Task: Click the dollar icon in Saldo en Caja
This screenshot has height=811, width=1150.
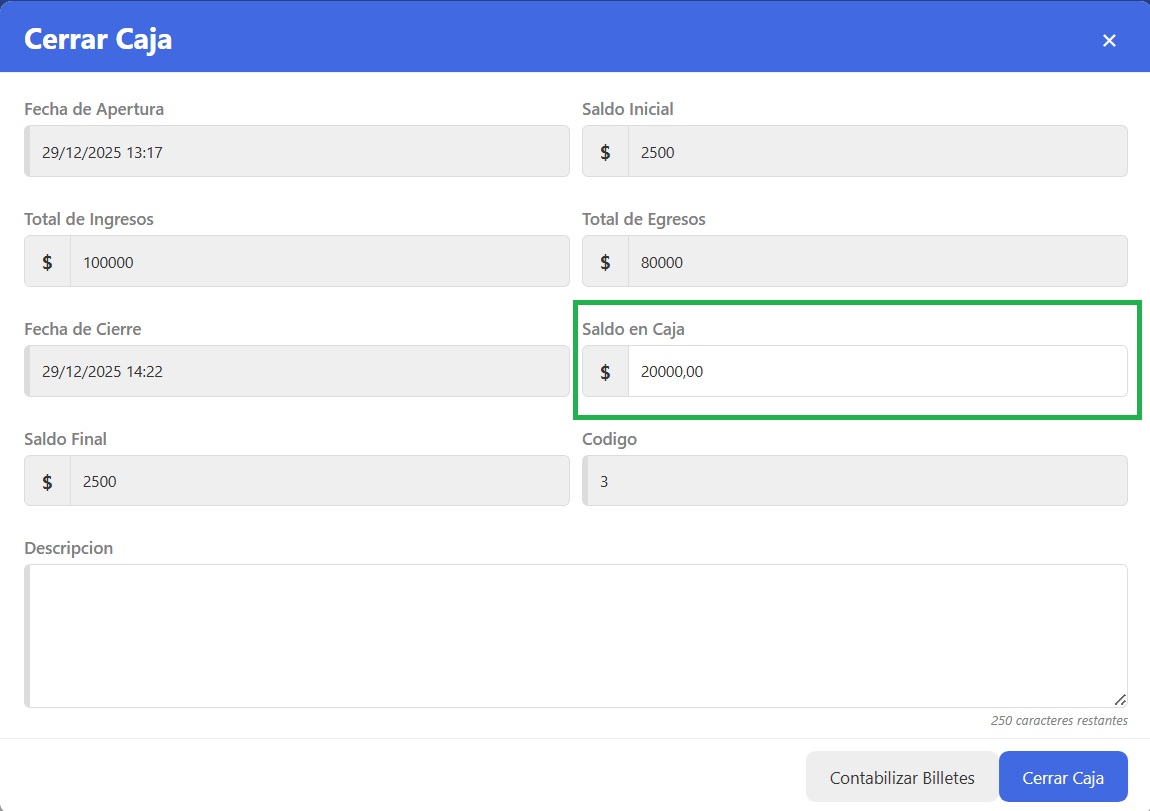Action: point(605,372)
